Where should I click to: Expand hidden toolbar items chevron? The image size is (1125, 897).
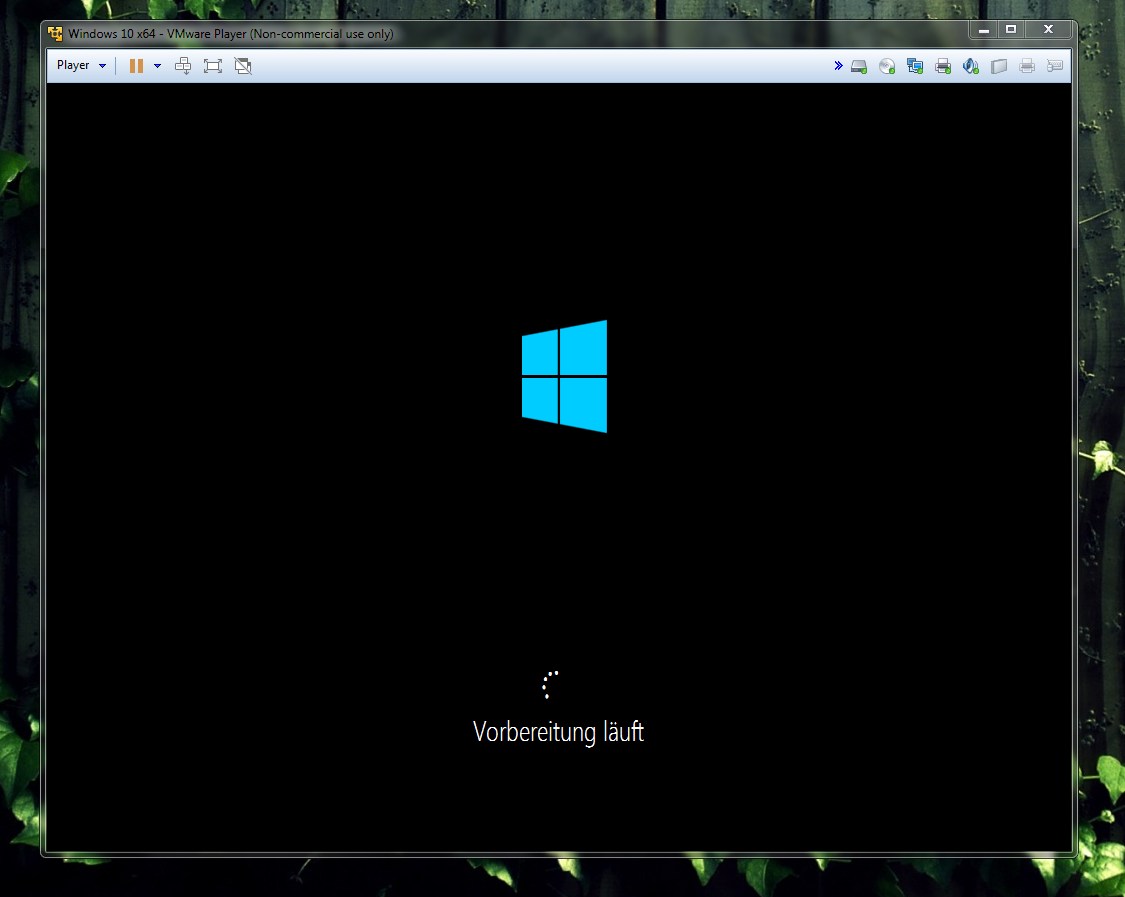tap(838, 66)
